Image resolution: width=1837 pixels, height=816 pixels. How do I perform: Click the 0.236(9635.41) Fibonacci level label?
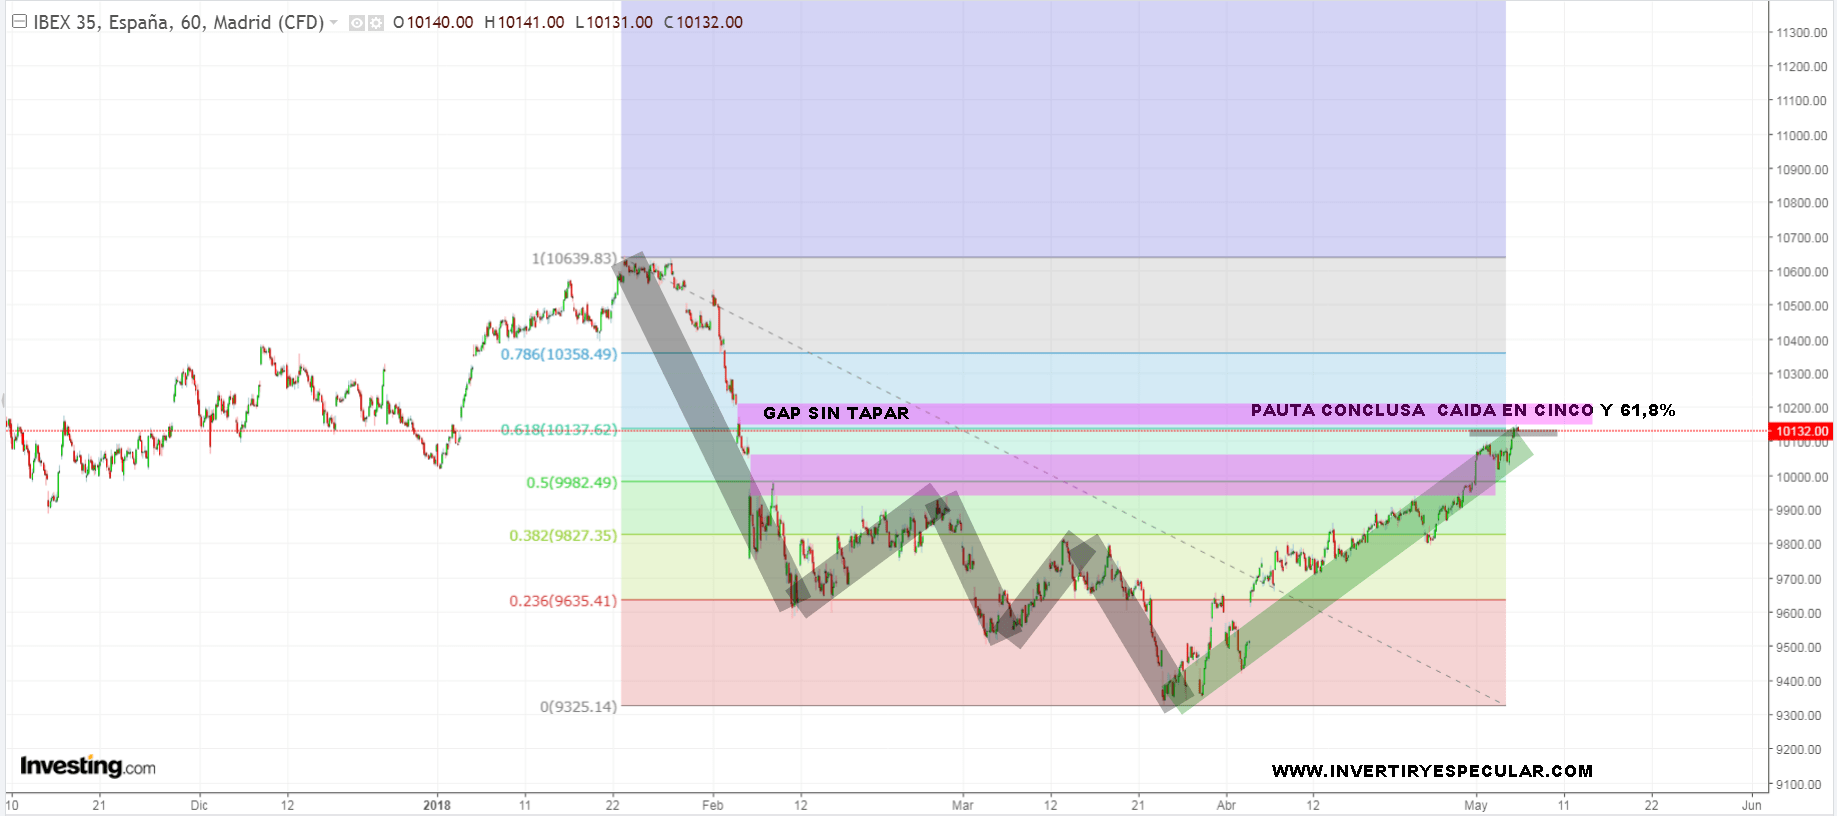coord(563,601)
